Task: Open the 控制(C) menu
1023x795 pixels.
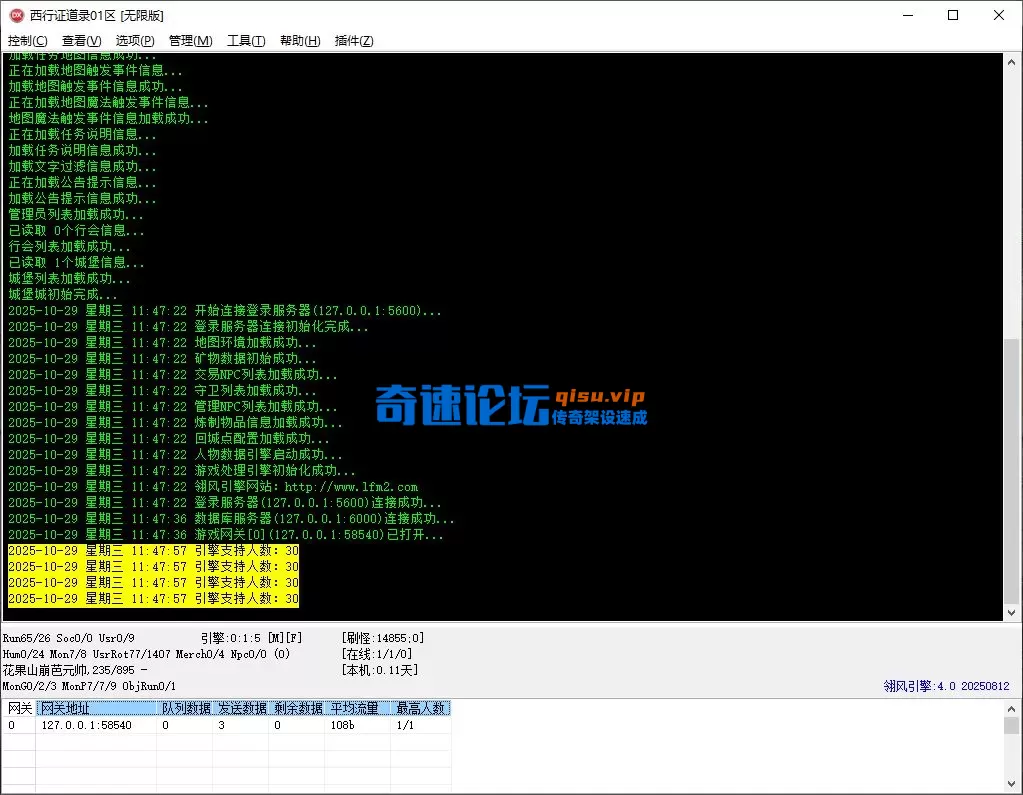Action: click(27, 40)
